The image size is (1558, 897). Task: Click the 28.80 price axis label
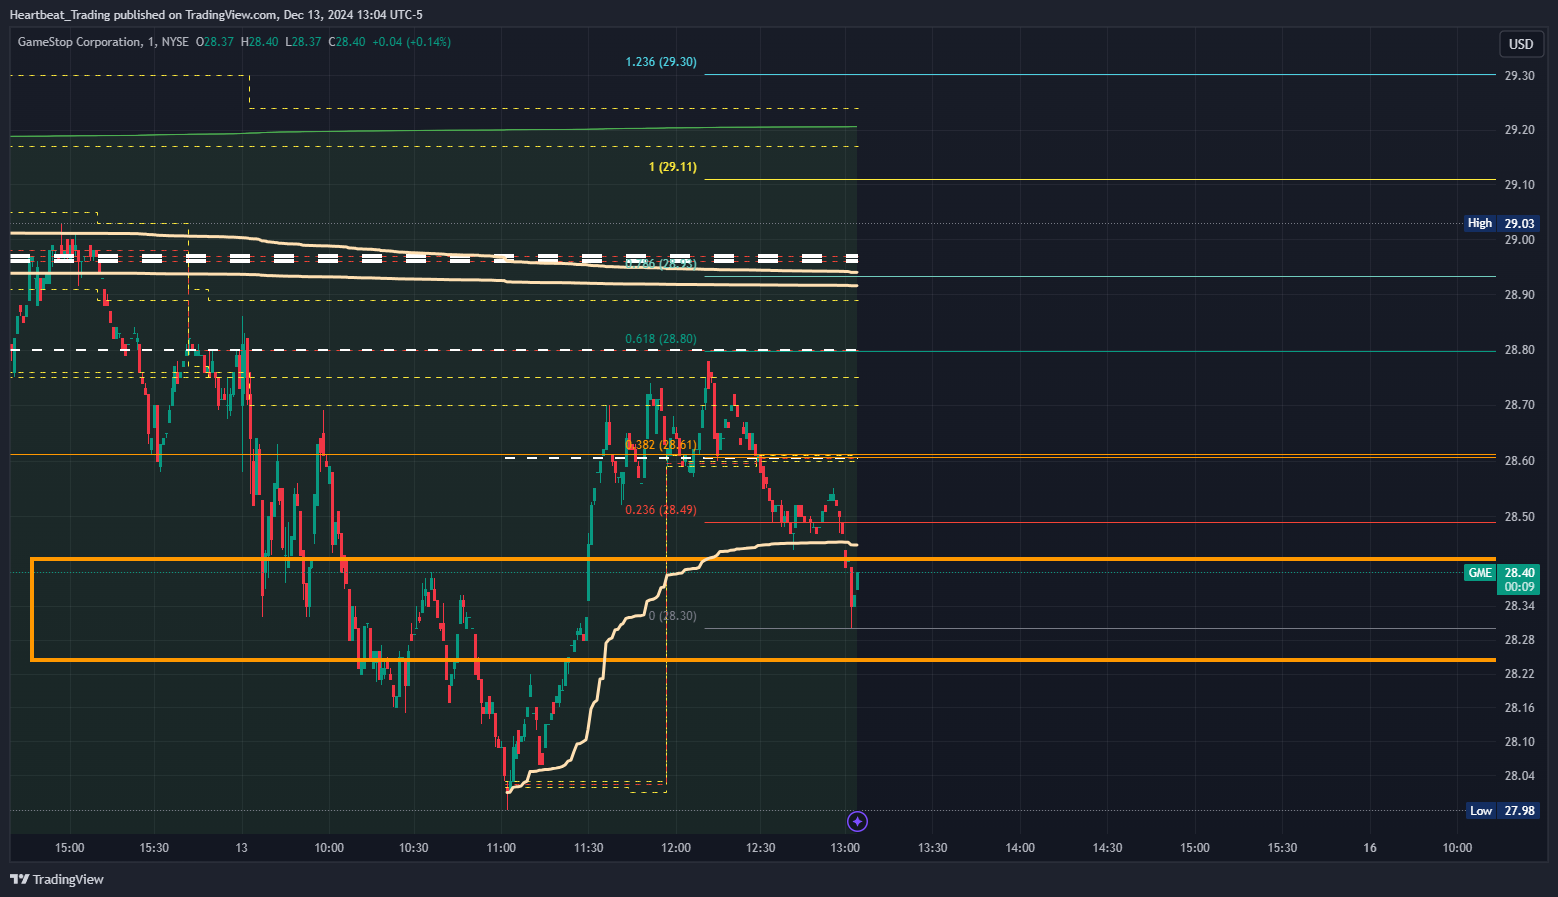[x=1519, y=350]
